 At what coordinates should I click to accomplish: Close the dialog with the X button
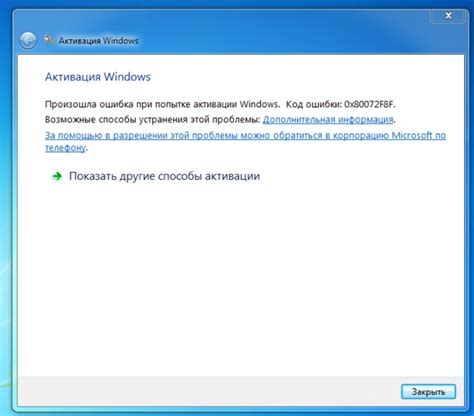tap(448, 15)
